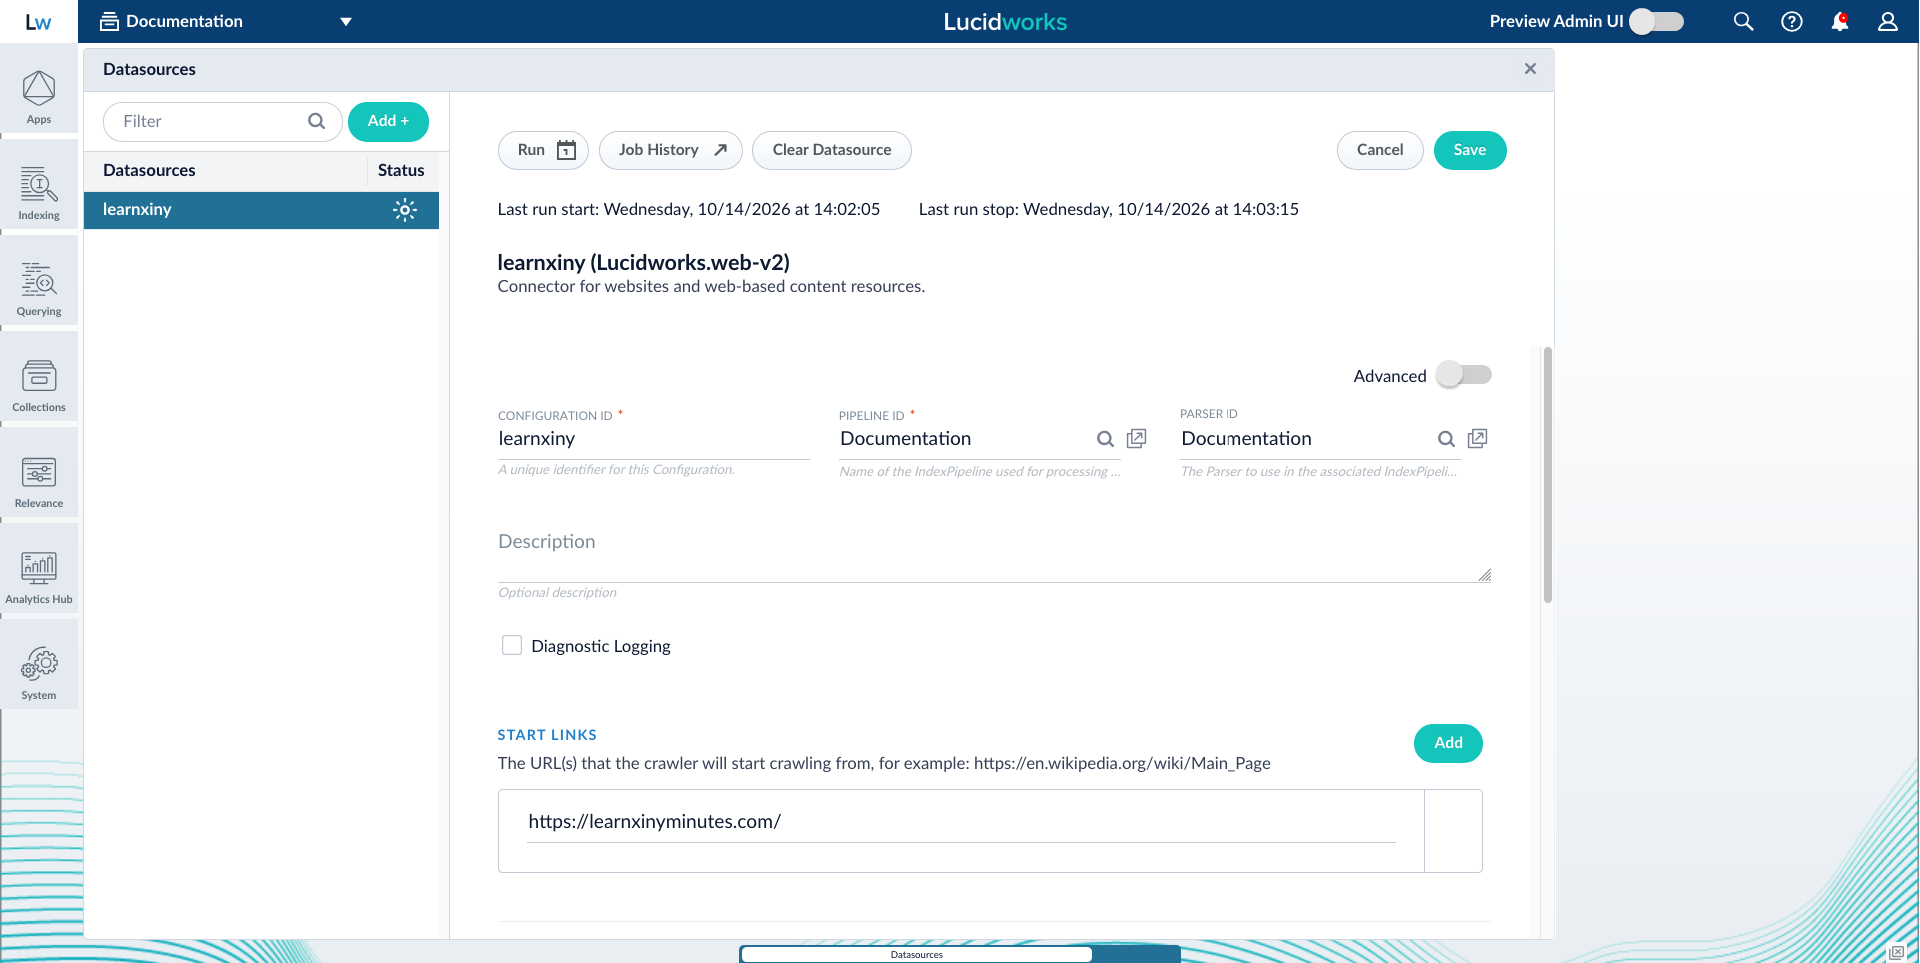The image size is (1920, 963).
Task: Click the Lw logo in the top corner
Action: [x=38, y=22]
